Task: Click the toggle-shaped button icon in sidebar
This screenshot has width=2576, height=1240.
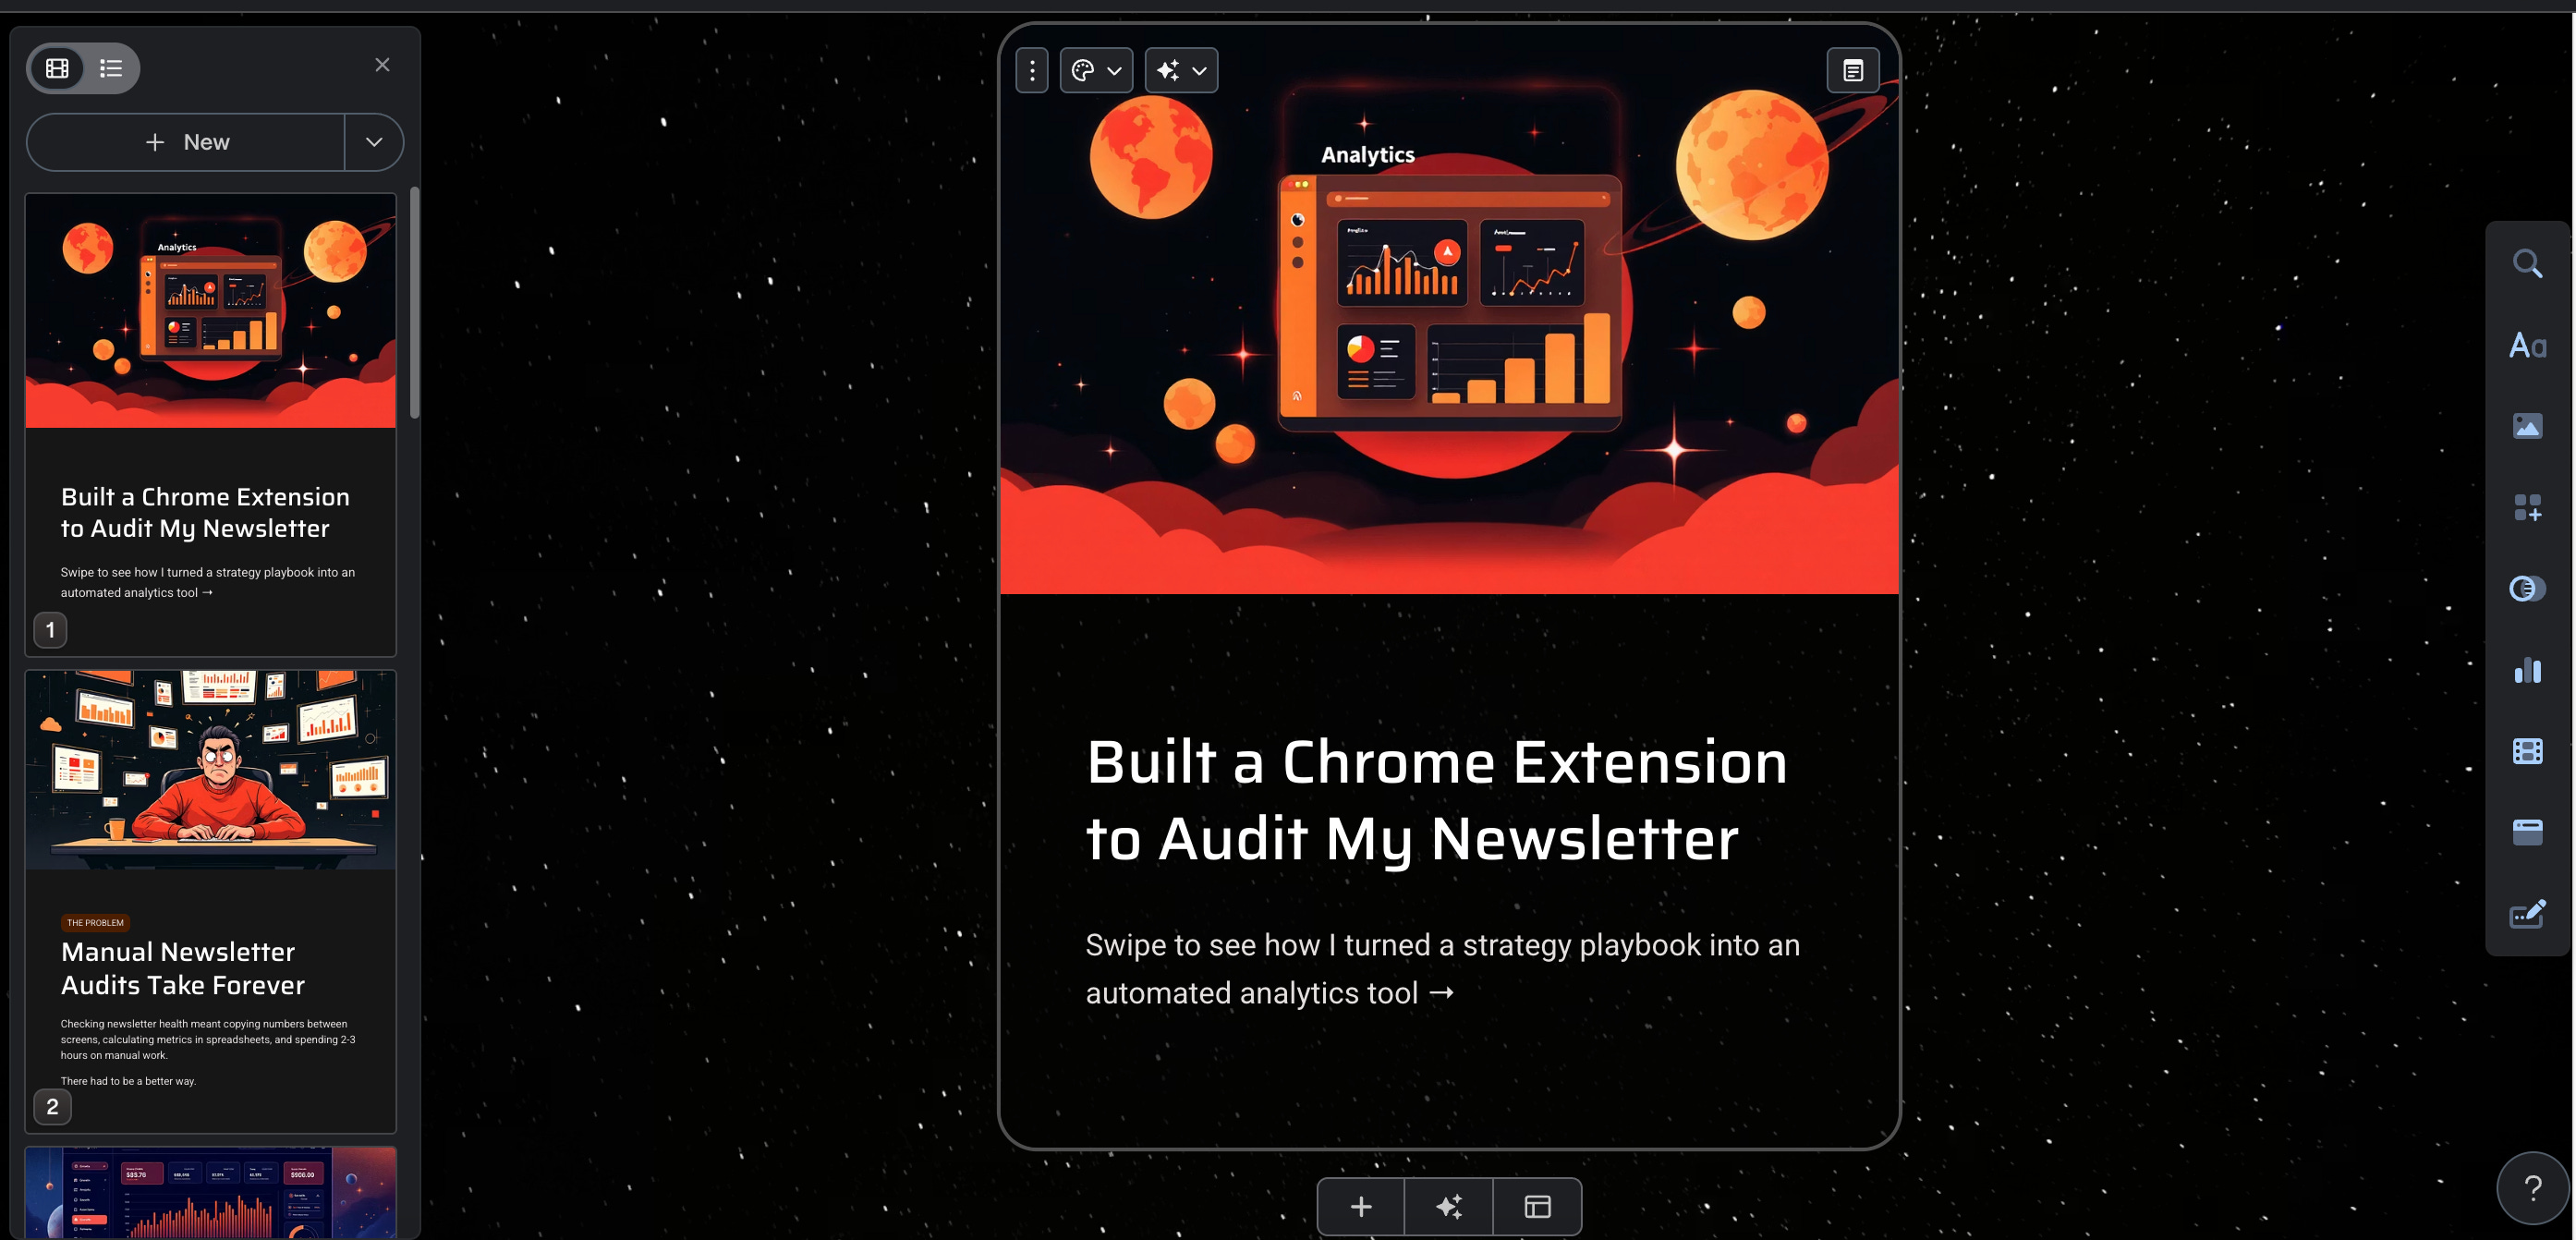Action: click(2527, 589)
